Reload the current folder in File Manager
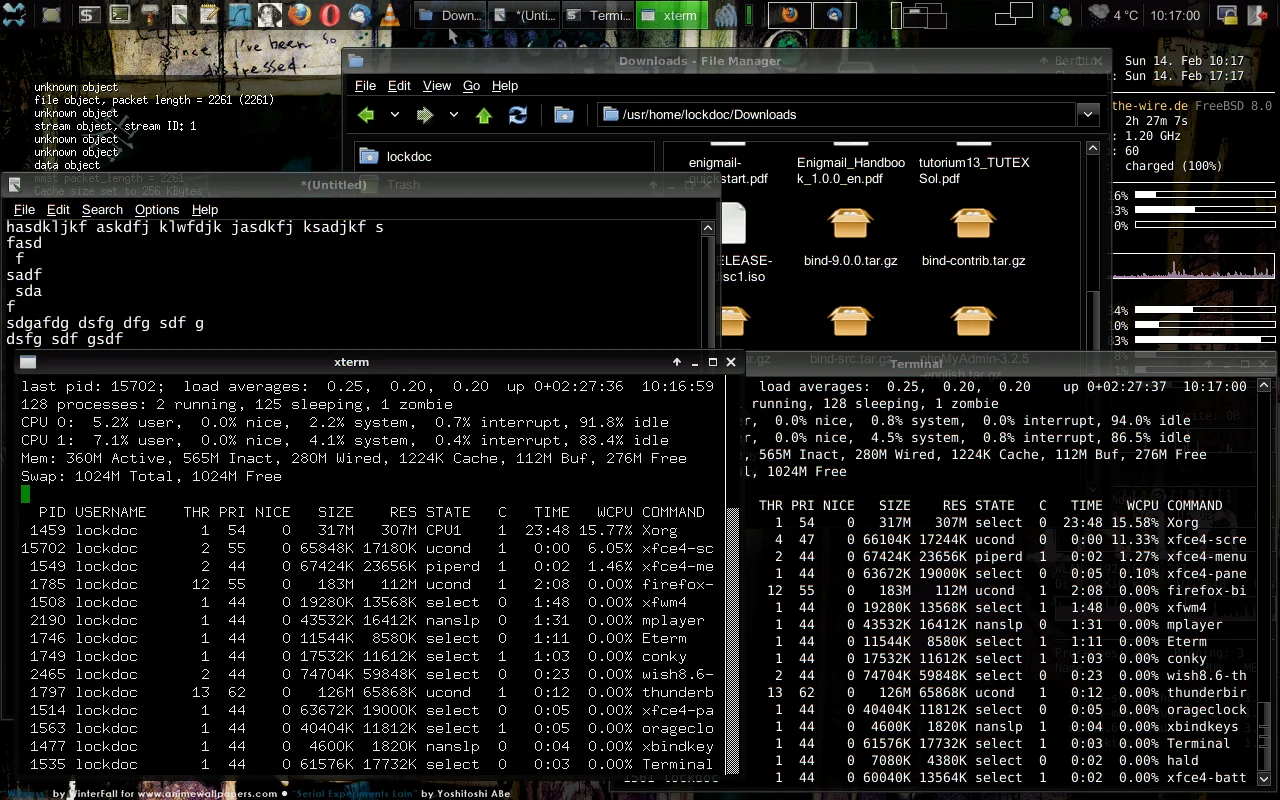This screenshot has height=800, width=1280. [517, 115]
